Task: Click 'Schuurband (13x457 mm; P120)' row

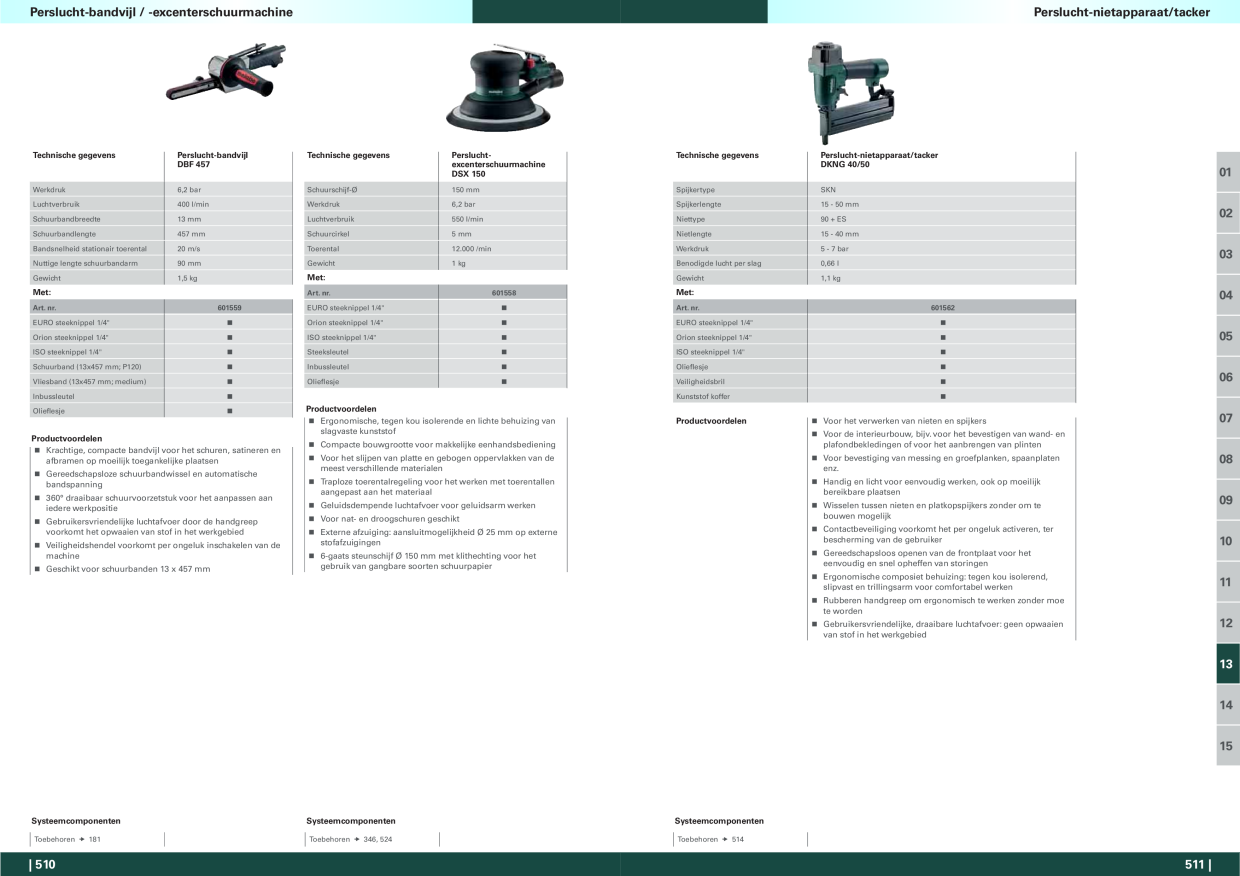Action: tap(161, 367)
